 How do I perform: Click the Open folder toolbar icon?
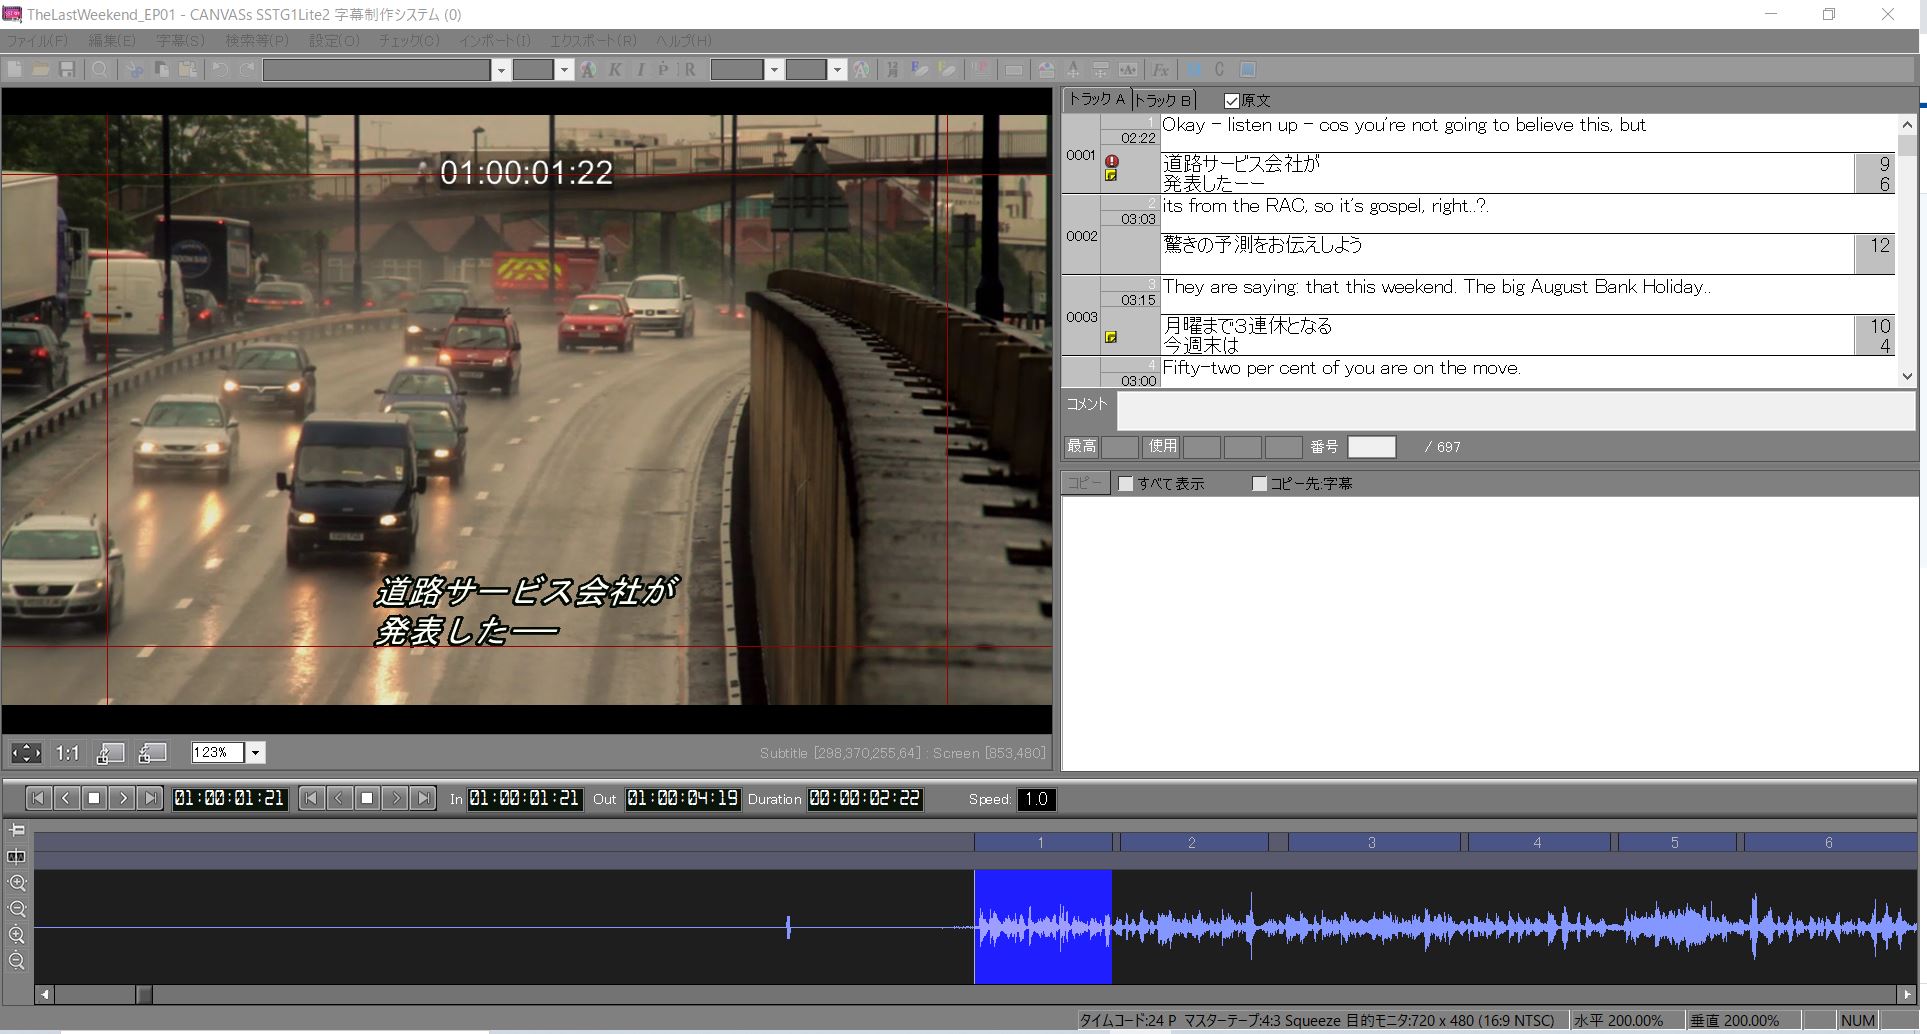[x=41, y=69]
